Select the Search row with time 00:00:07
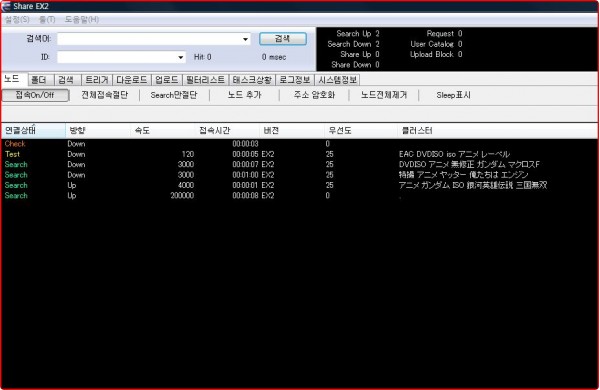The height and width of the screenshot is (390, 600). coord(300,165)
